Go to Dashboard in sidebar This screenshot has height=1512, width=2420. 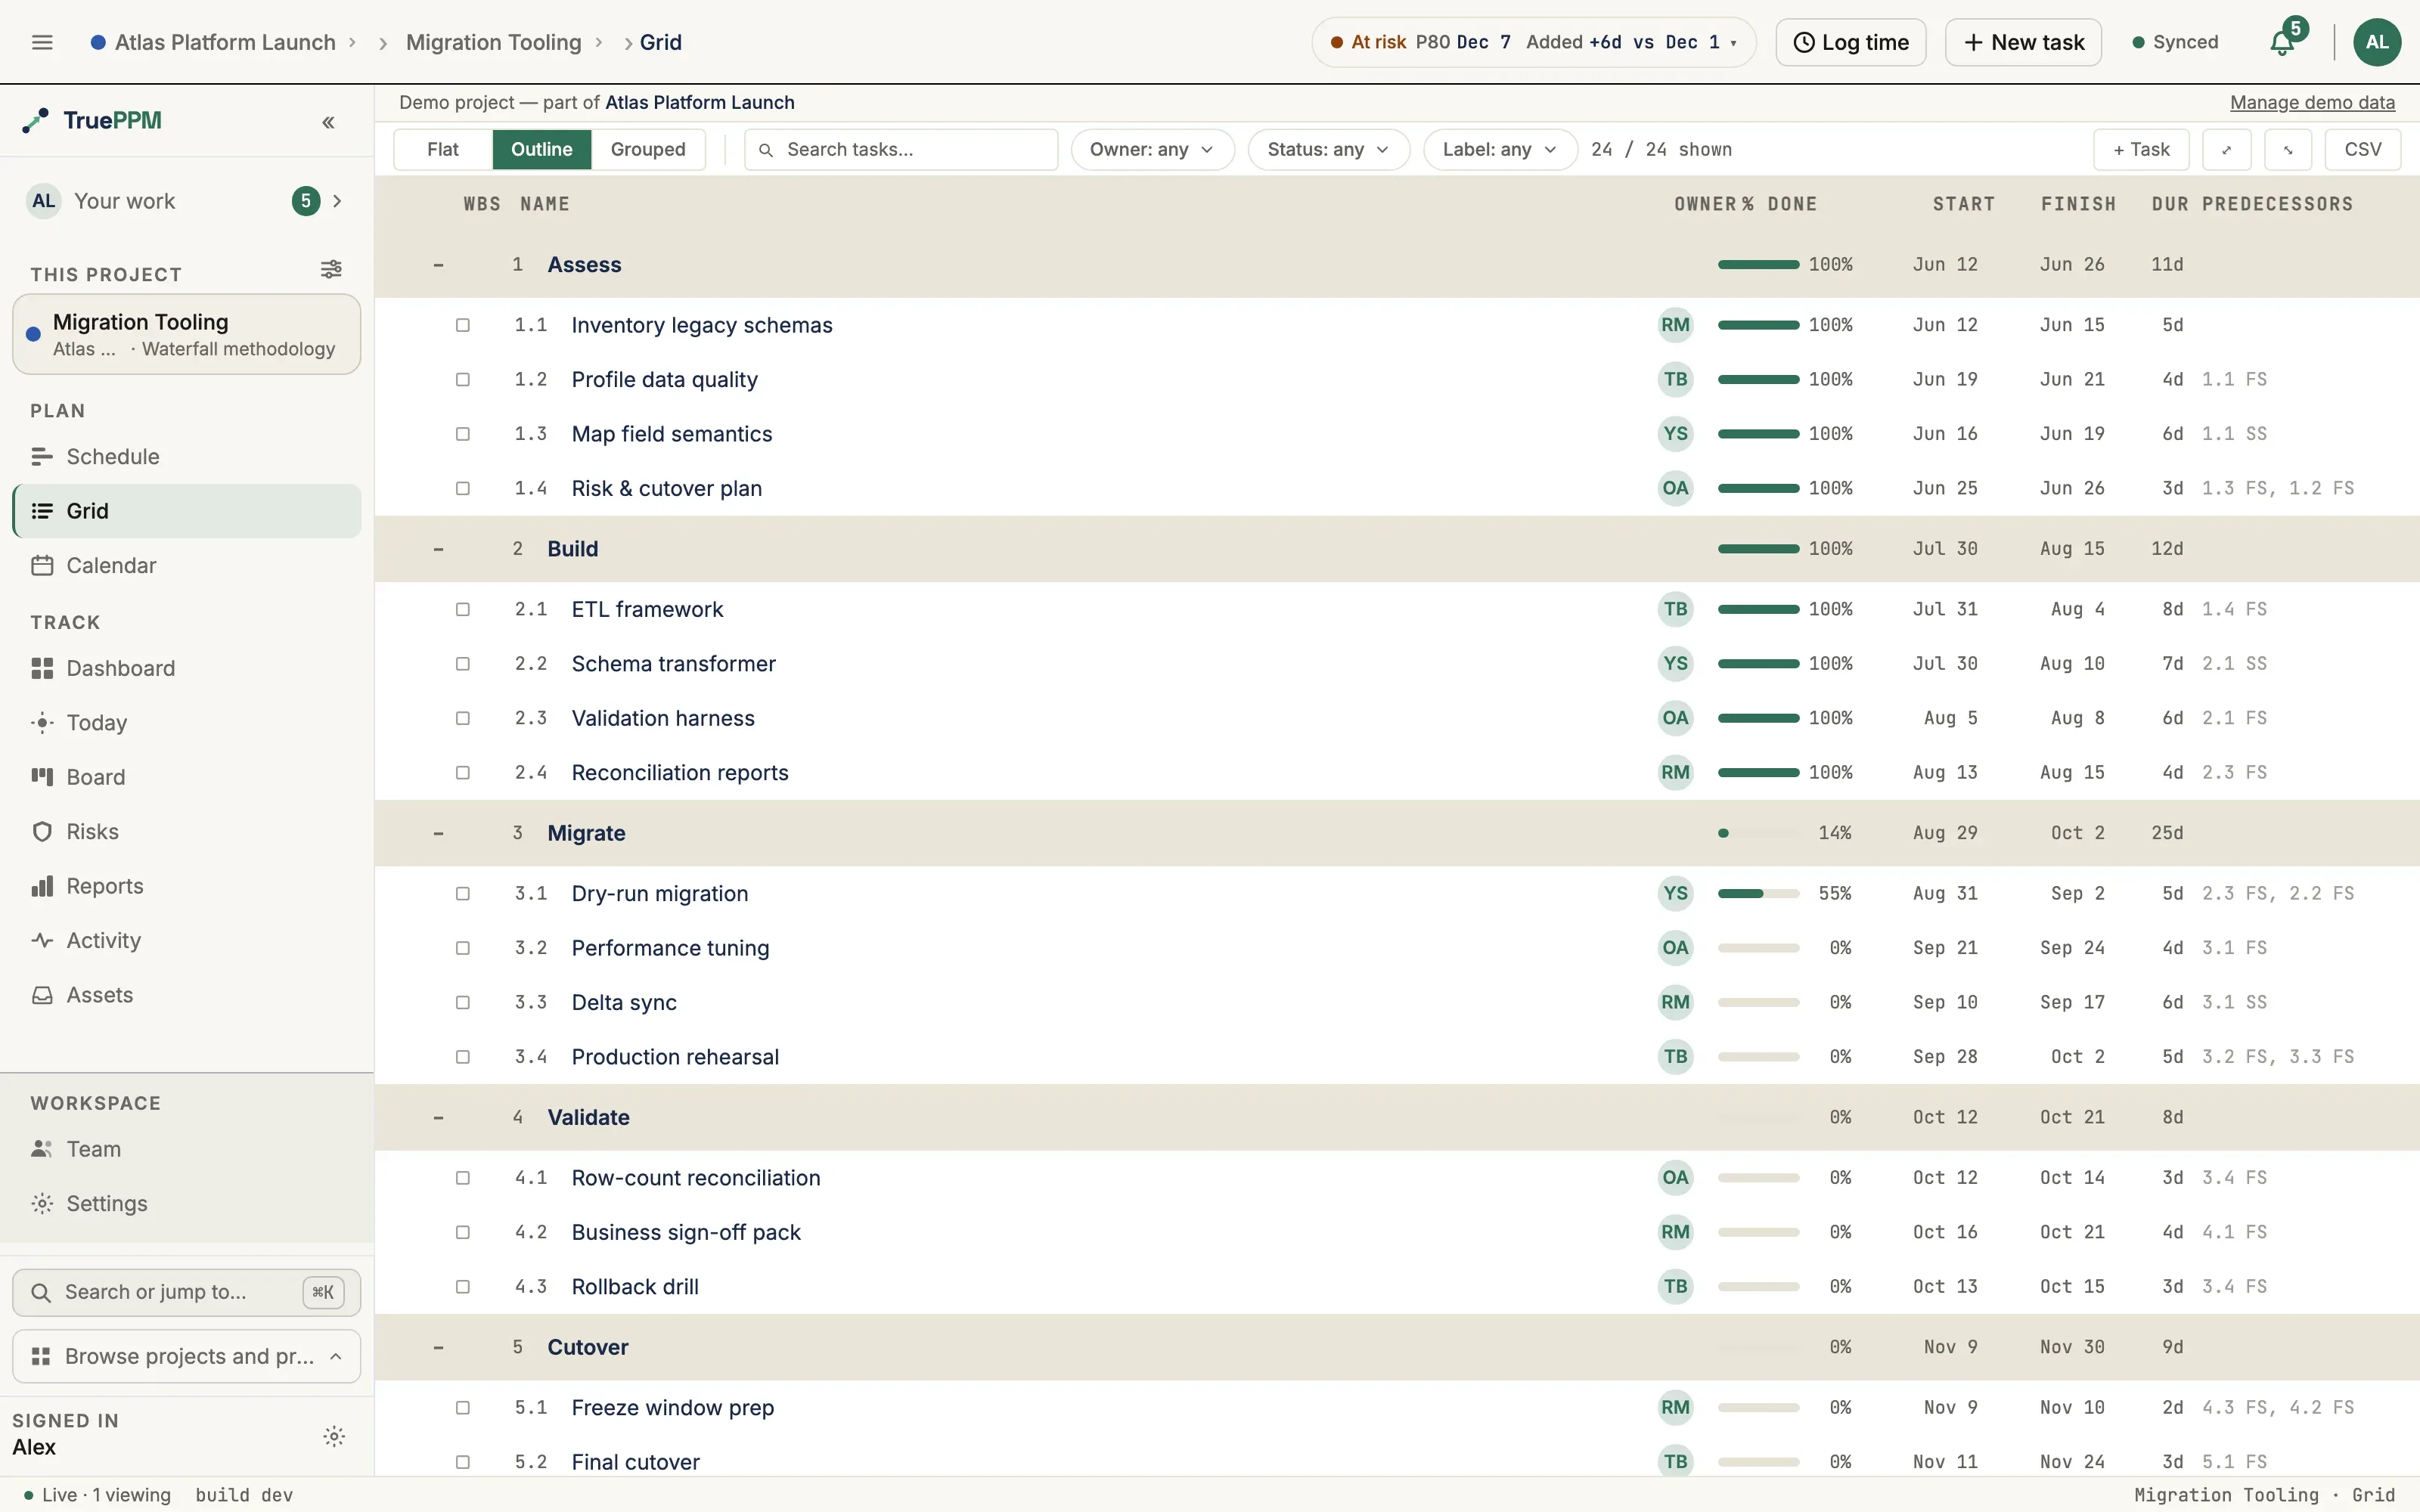pos(187,668)
